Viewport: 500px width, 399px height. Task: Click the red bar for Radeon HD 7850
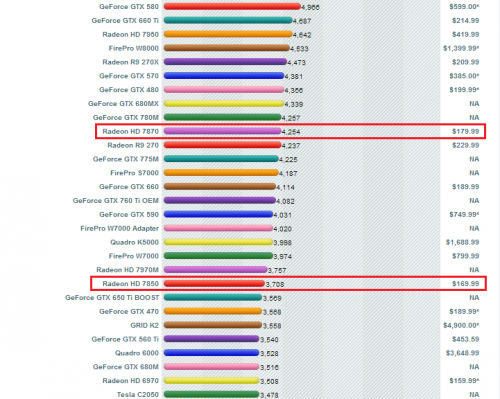tap(214, 283)
